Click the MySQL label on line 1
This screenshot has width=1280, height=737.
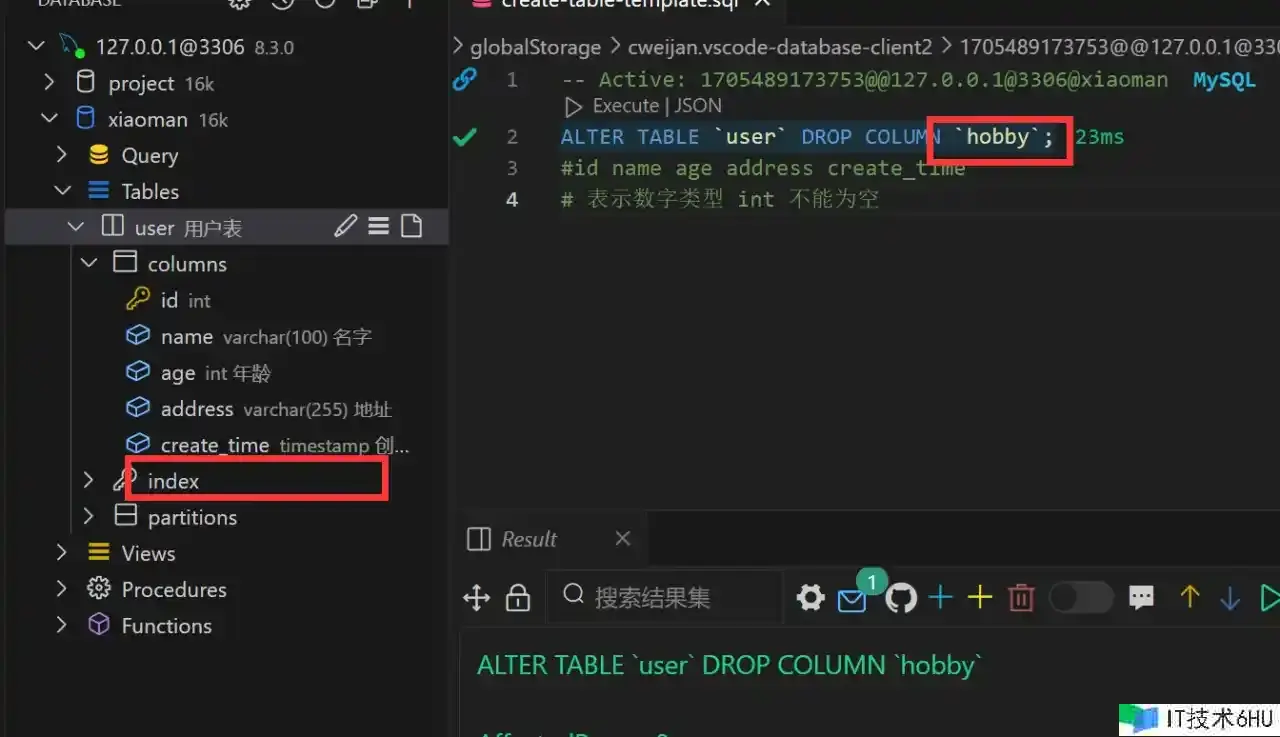(1224, 80)
